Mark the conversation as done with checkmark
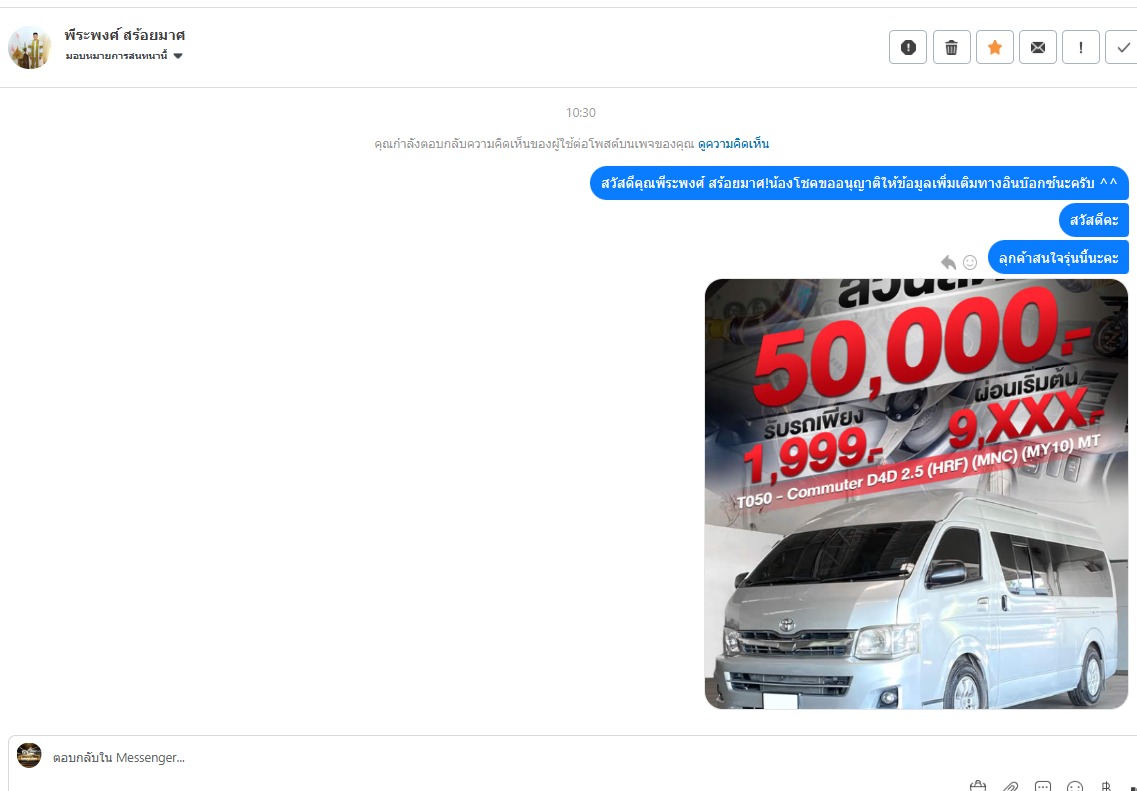 1122,48
